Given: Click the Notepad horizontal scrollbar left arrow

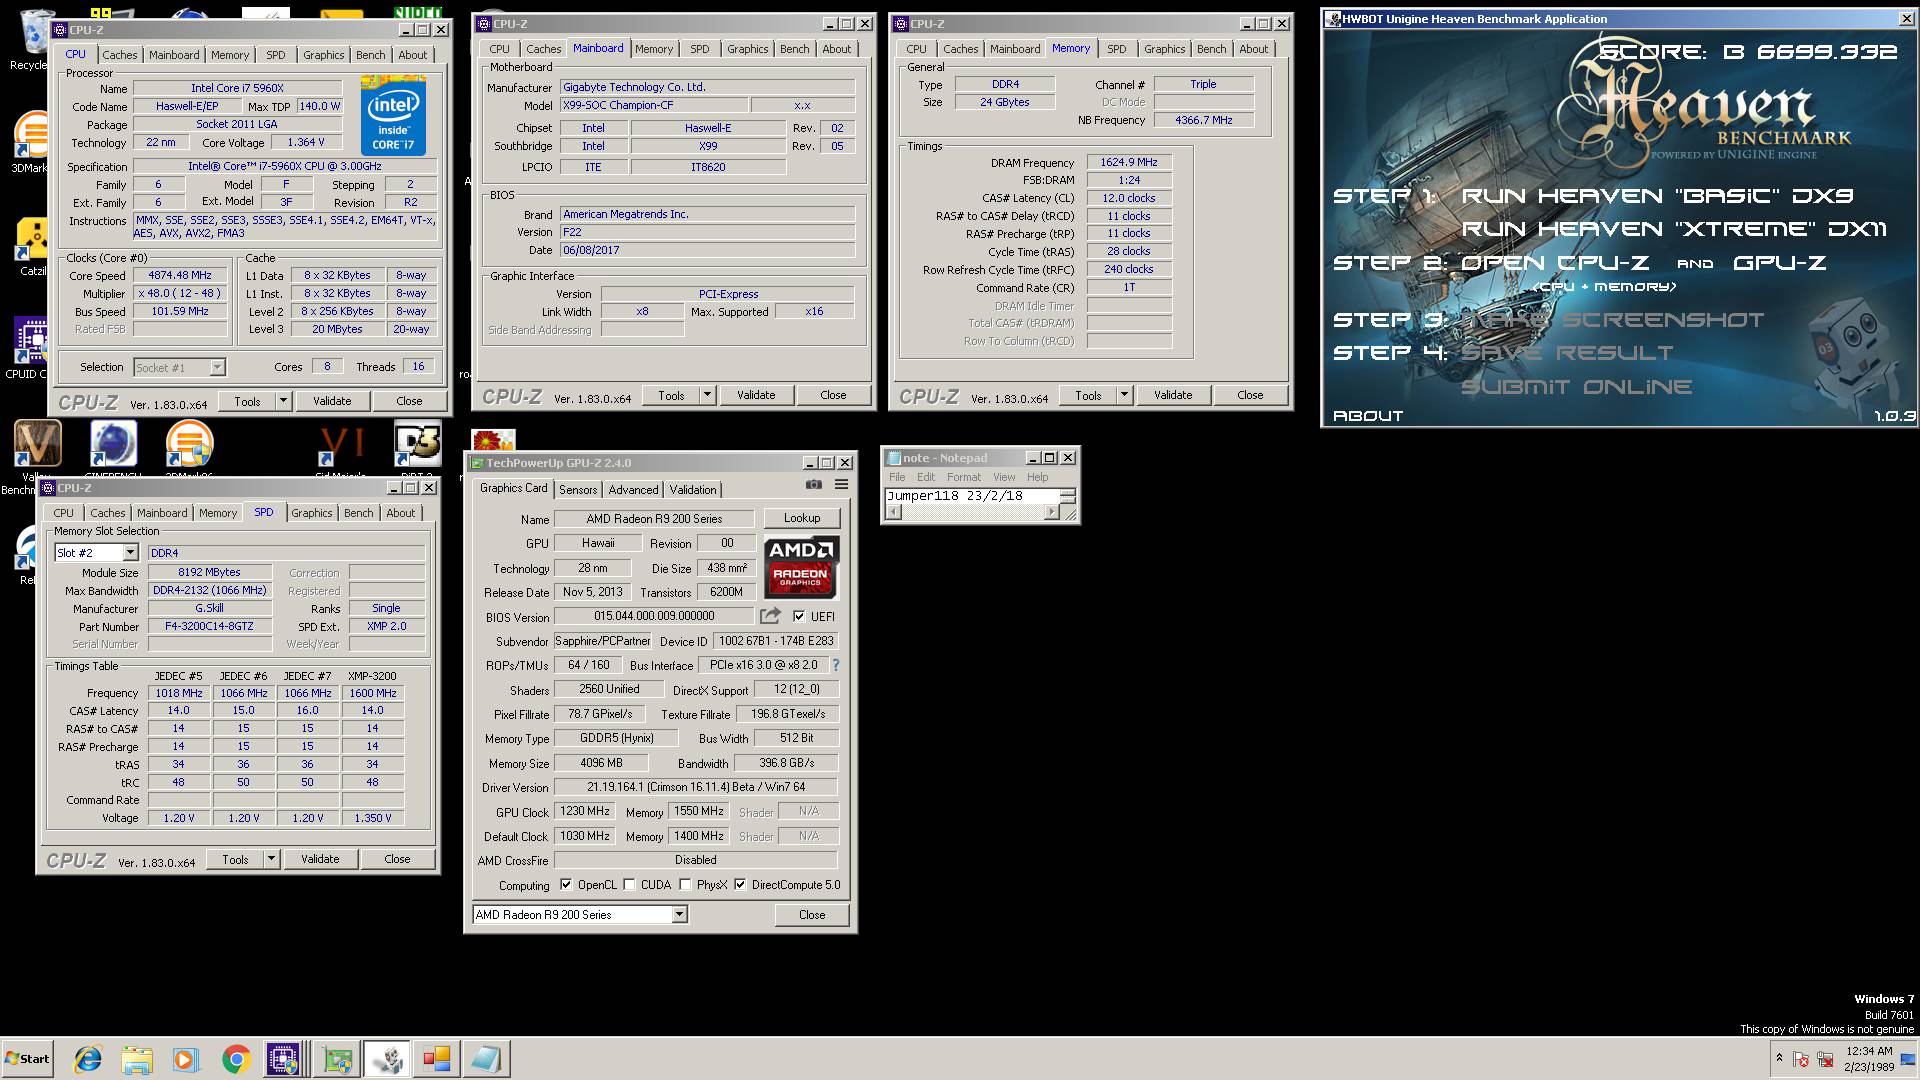Looking at the screenshot, I should 893,512.
